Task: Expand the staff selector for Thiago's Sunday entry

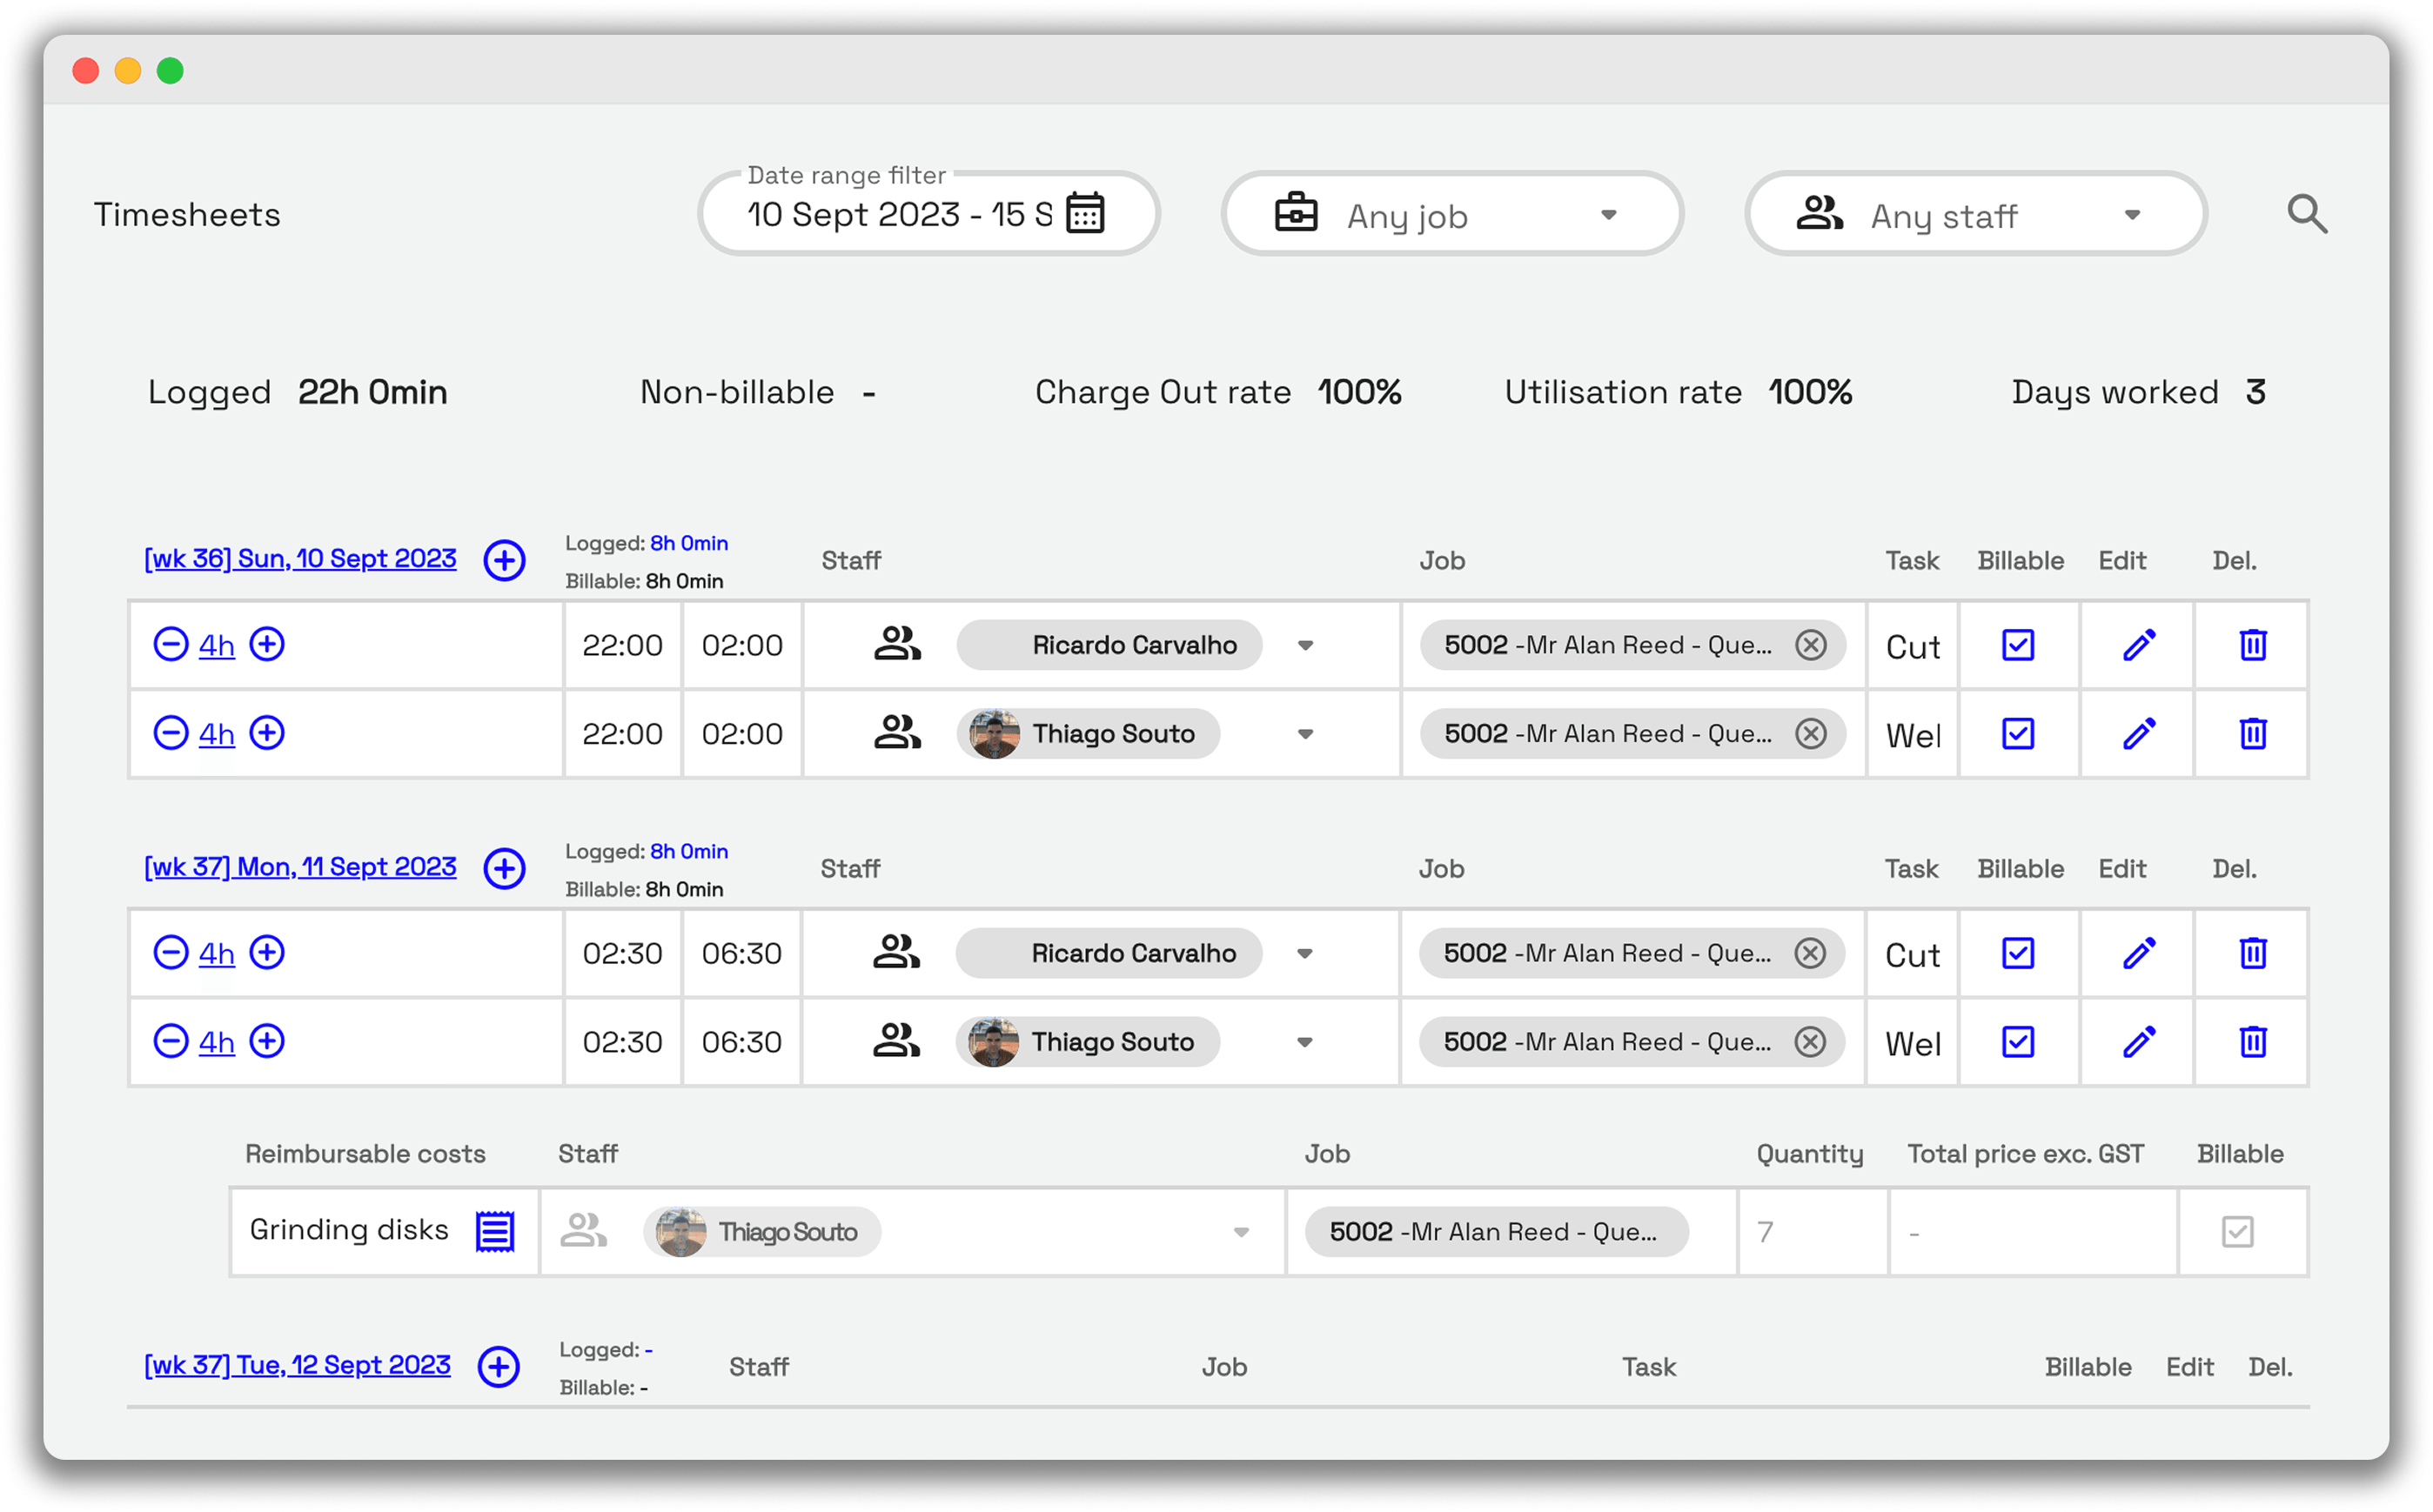Action: 1305,733
